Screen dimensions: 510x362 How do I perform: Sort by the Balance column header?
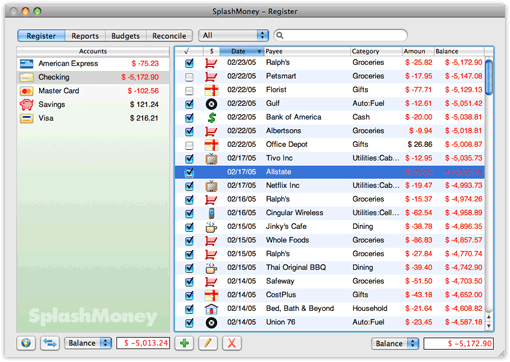(x=459, y=51)
